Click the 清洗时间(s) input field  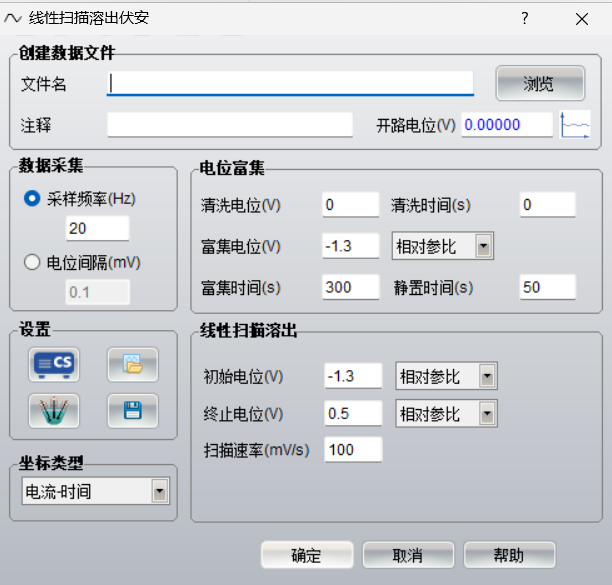[547, 204]
